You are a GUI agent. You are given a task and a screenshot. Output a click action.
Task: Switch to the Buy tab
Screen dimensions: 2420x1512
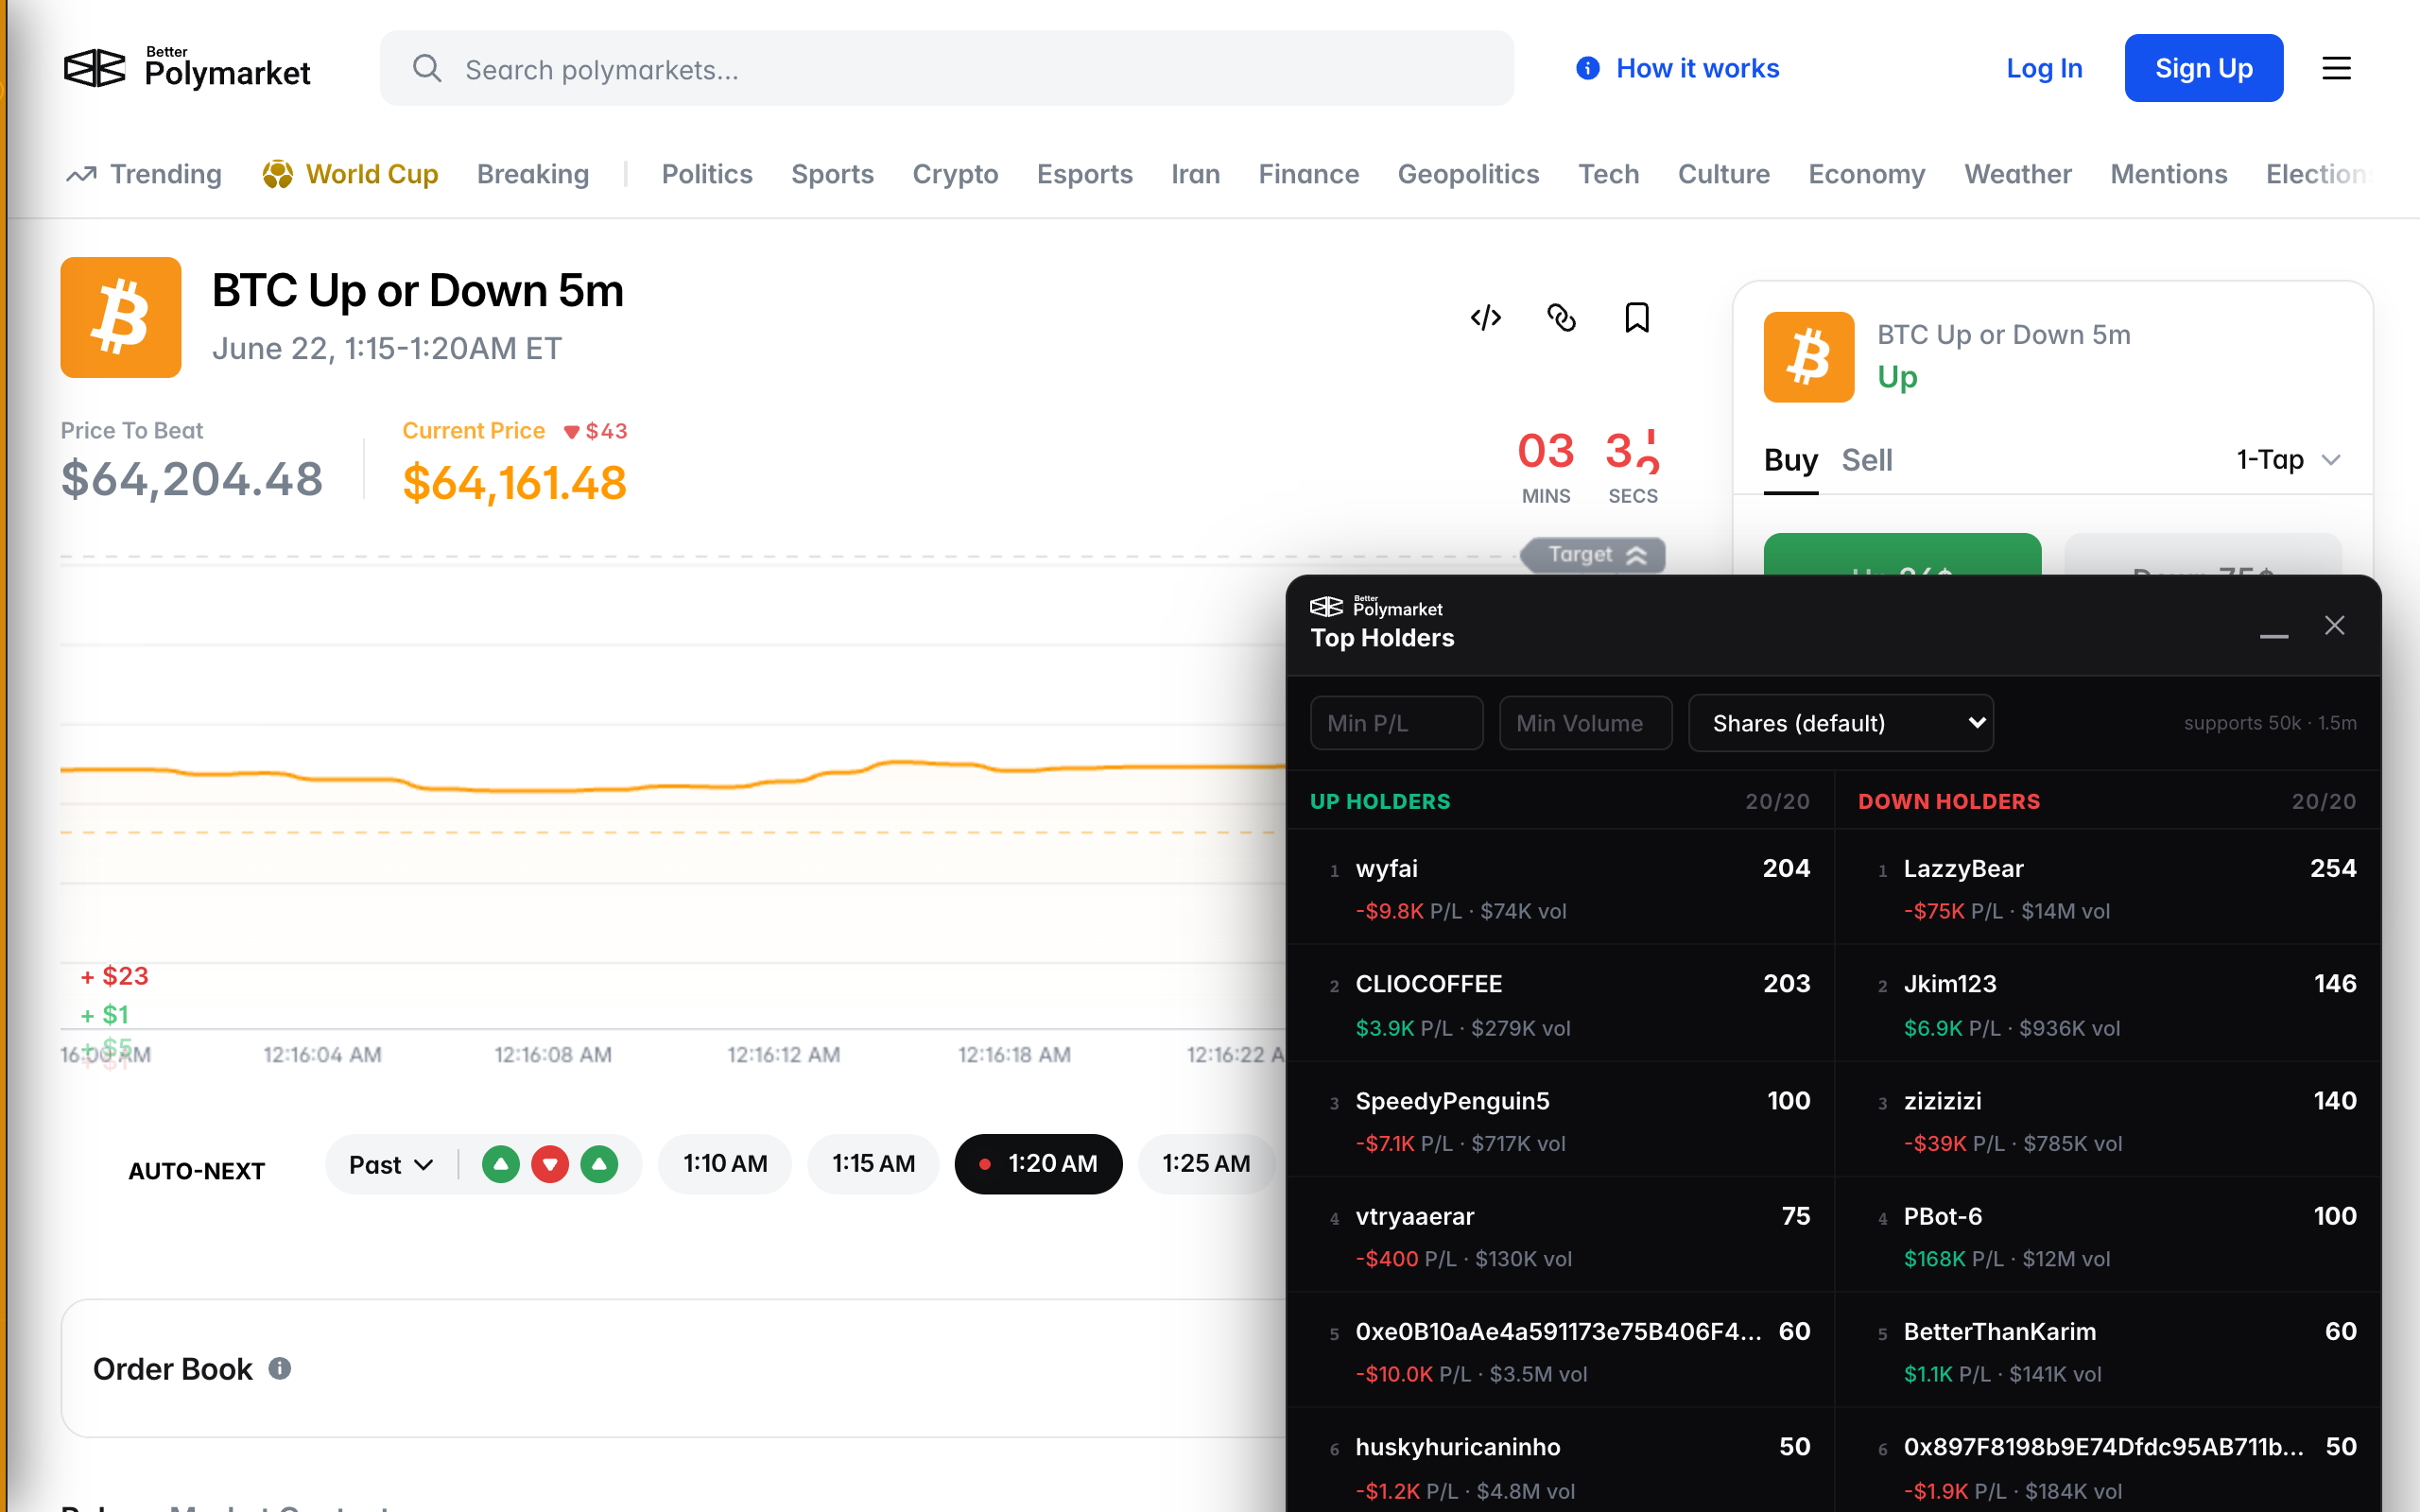(x=1790, y=460)
